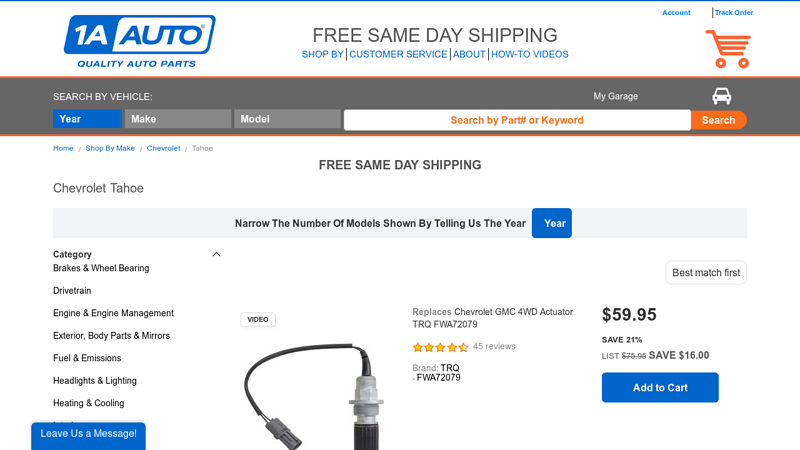The height and width of the screenshot is (450, 800).
Task: Collapse the Category filter section
Action: click(x=216, y=254)
